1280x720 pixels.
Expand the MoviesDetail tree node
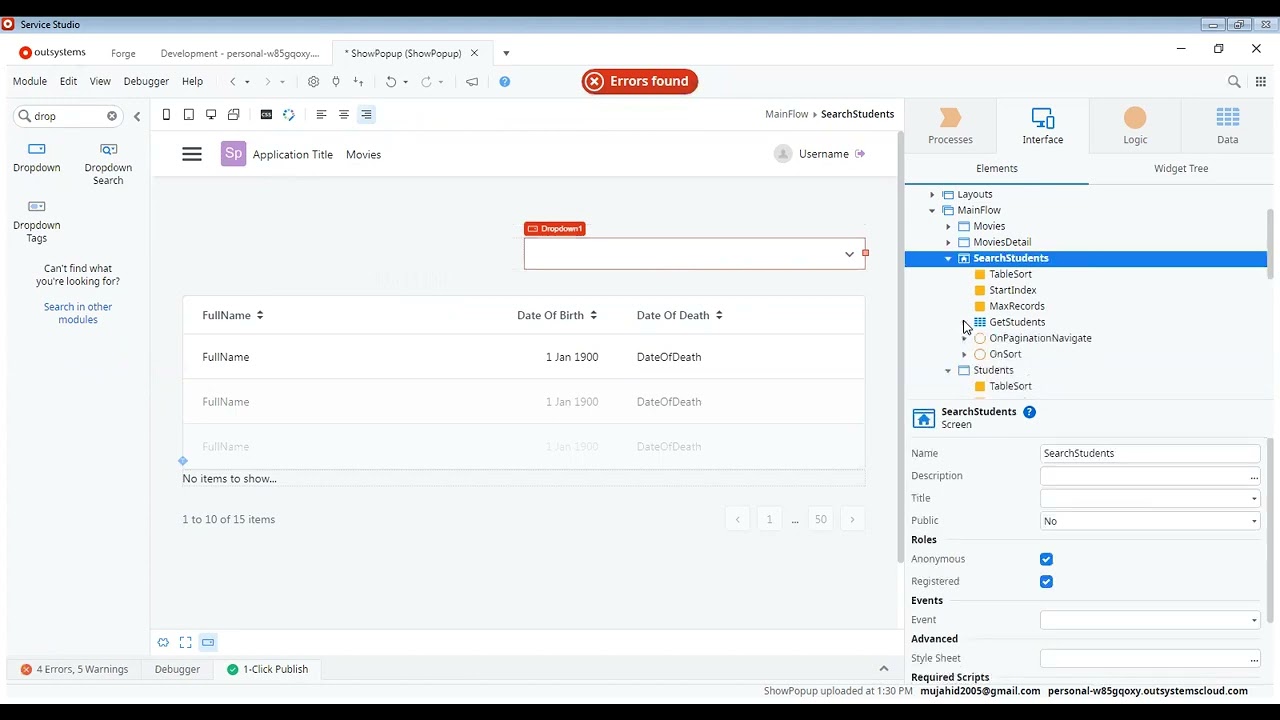pos(948,242)
